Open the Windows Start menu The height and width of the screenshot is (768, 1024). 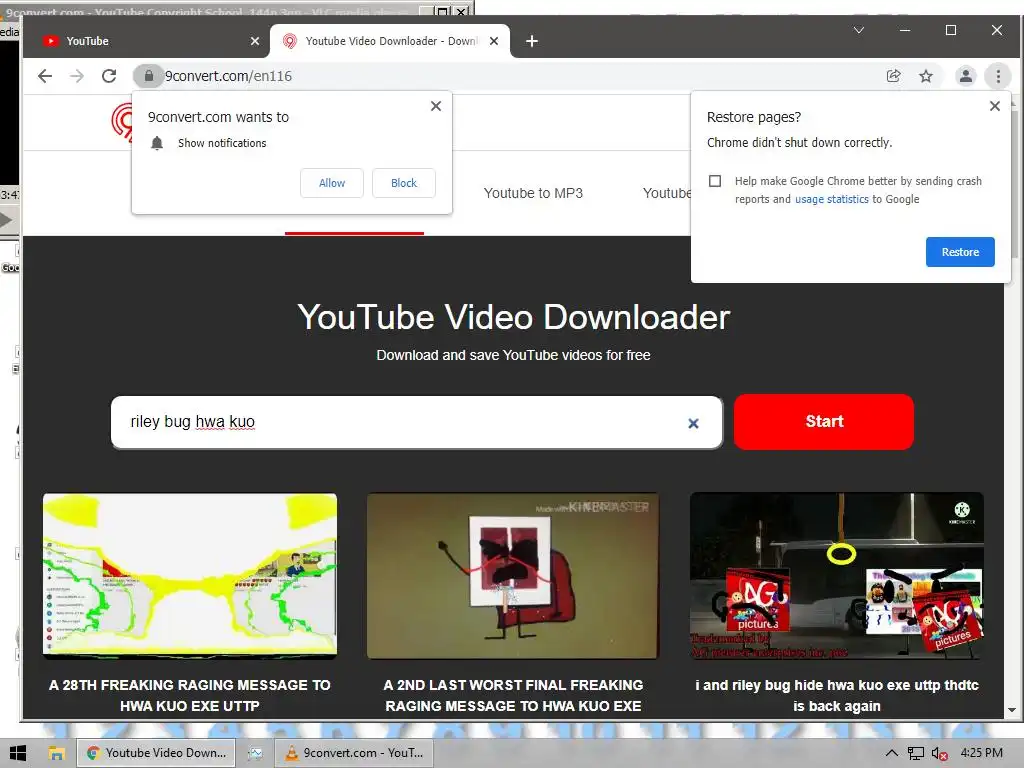(18, 753)
